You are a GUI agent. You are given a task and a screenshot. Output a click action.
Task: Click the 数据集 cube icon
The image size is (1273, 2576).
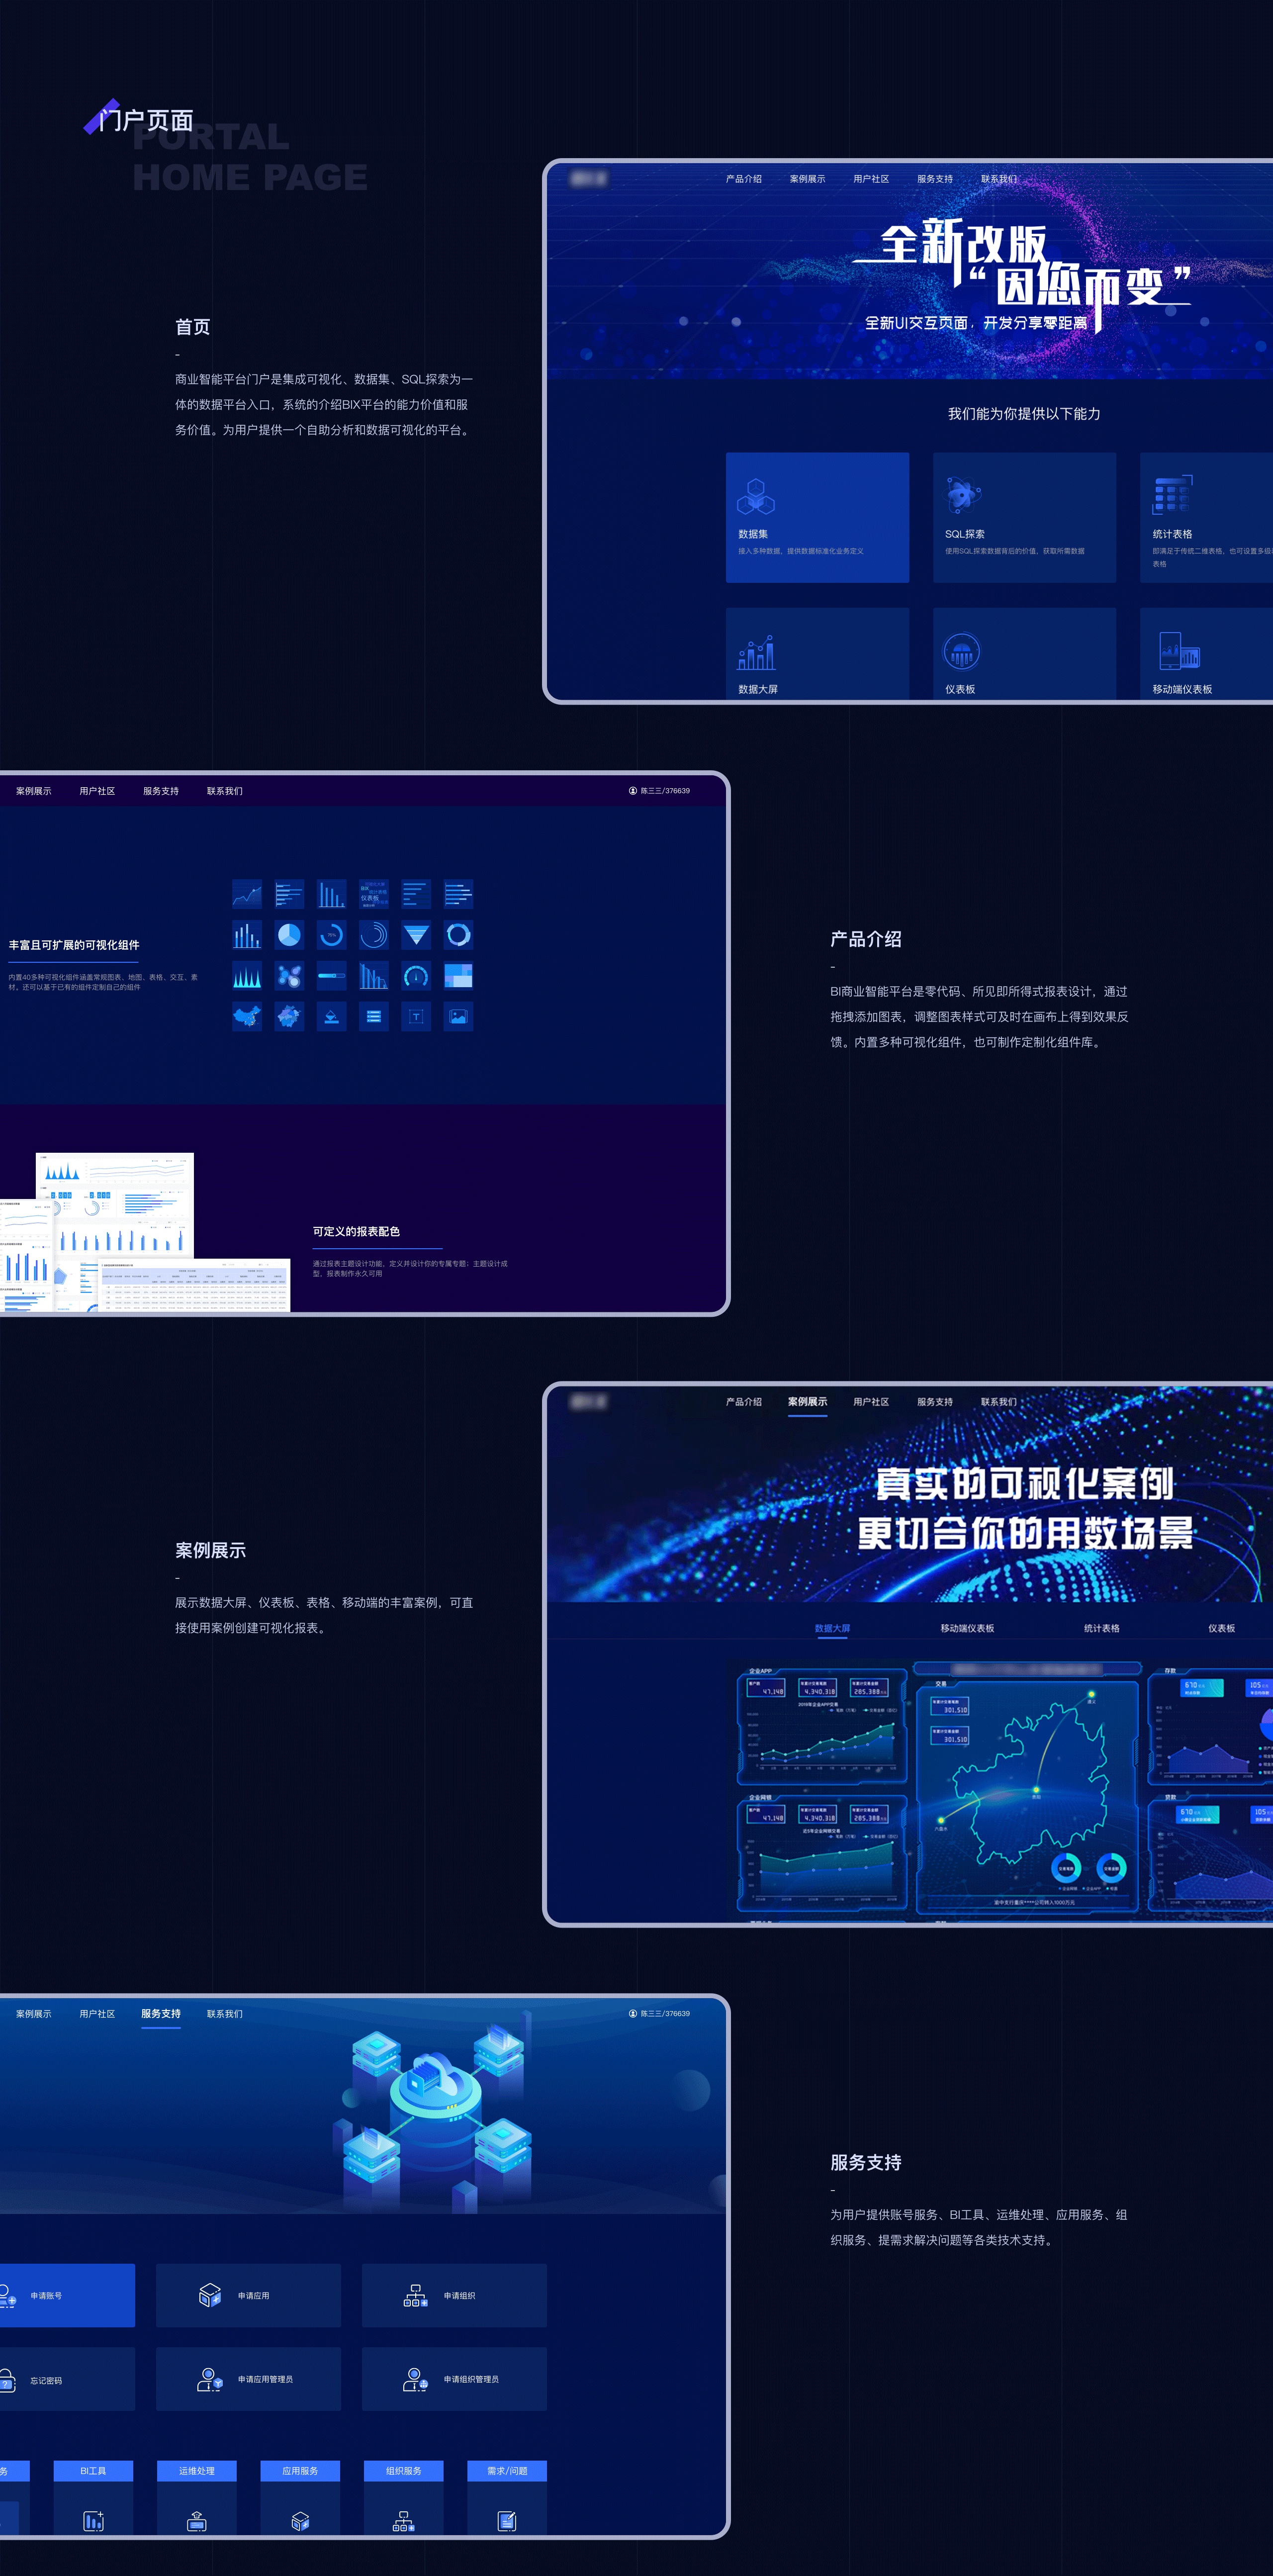click(756, 496)
